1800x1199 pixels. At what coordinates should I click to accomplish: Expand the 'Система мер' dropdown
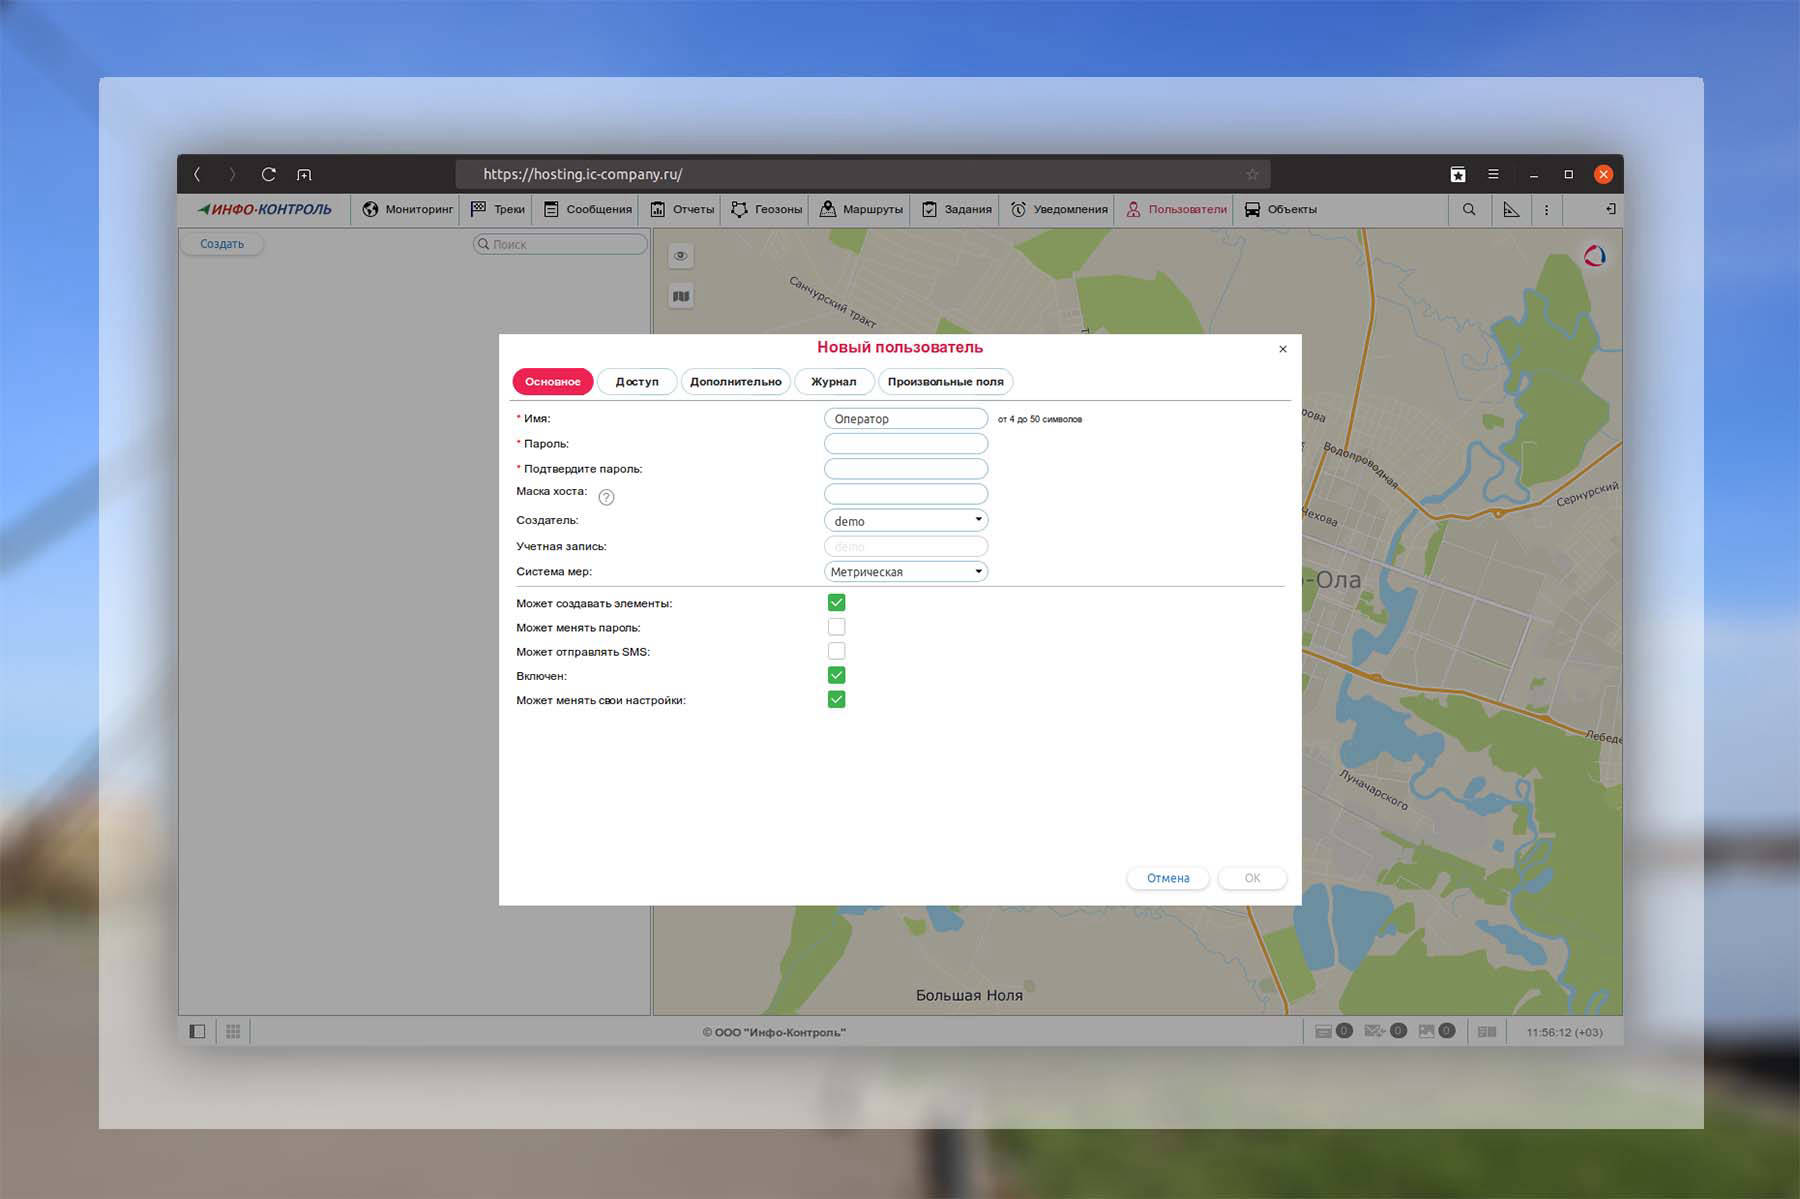tap(905, 571)
